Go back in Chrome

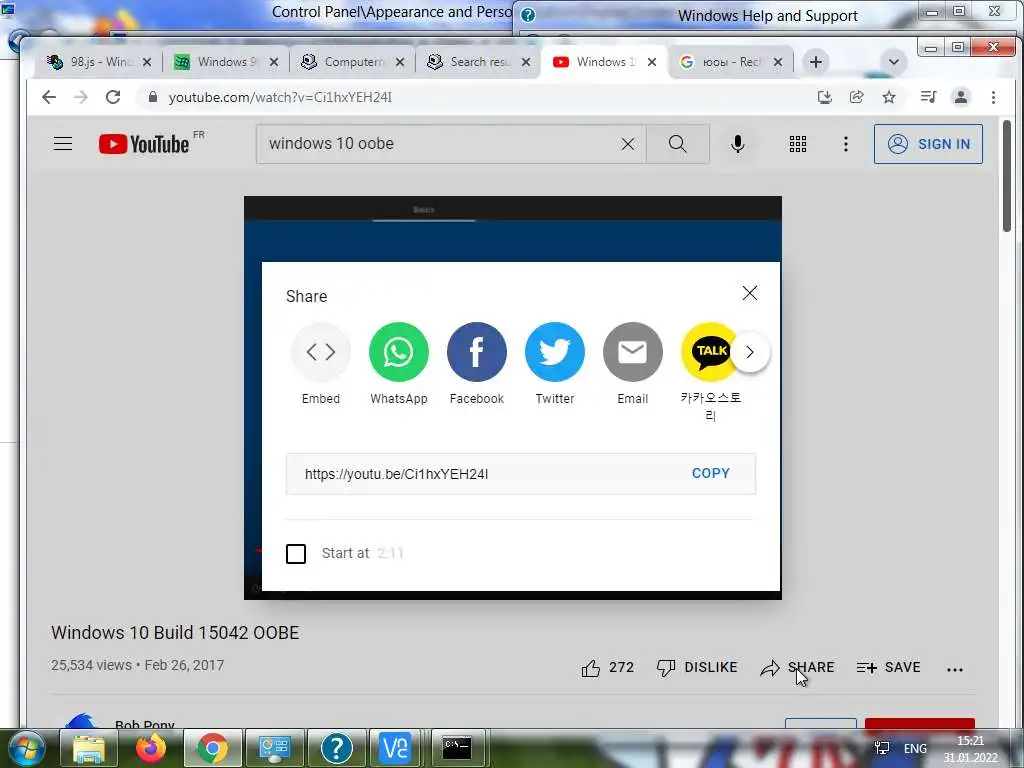[49, 97]
